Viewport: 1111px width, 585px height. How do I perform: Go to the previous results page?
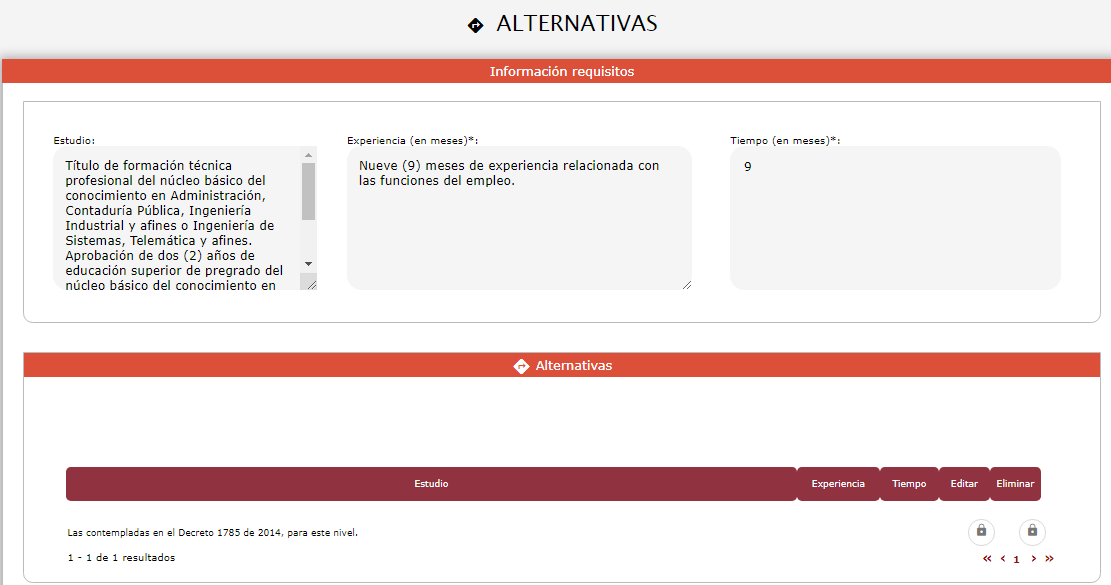(x=1003, y=559)
